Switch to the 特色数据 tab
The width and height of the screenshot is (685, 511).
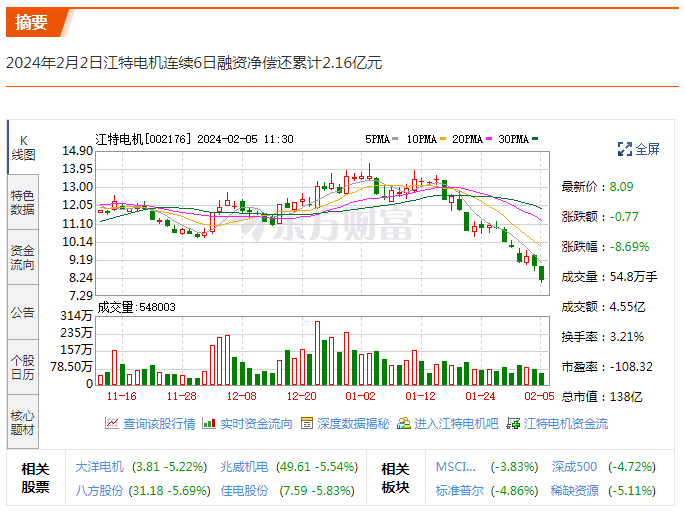coord(23,202)
